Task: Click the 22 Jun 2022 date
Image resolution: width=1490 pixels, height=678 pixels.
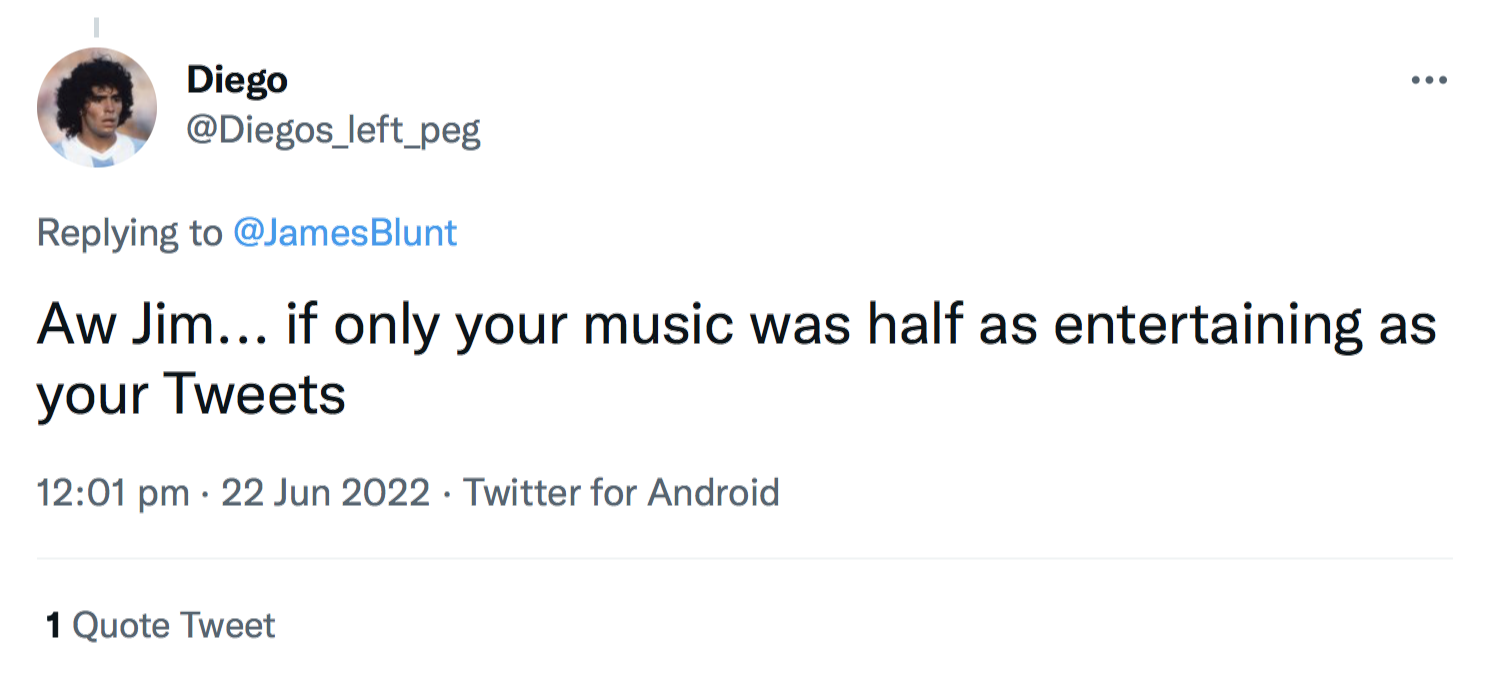Action: click(x=325, y=493)
